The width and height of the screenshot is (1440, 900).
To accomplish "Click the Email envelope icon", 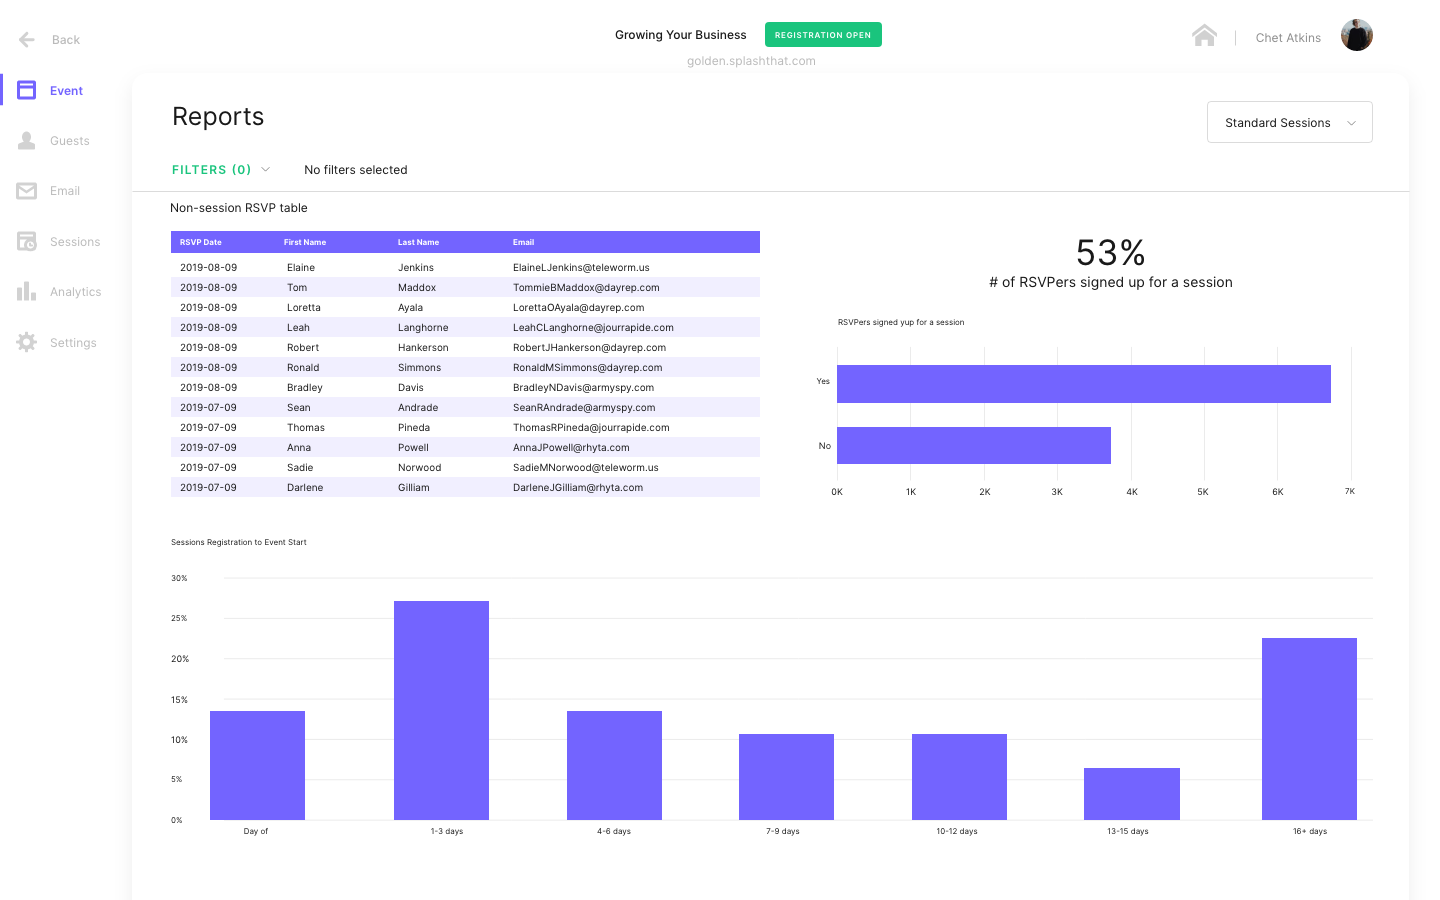I will (27, 191).
